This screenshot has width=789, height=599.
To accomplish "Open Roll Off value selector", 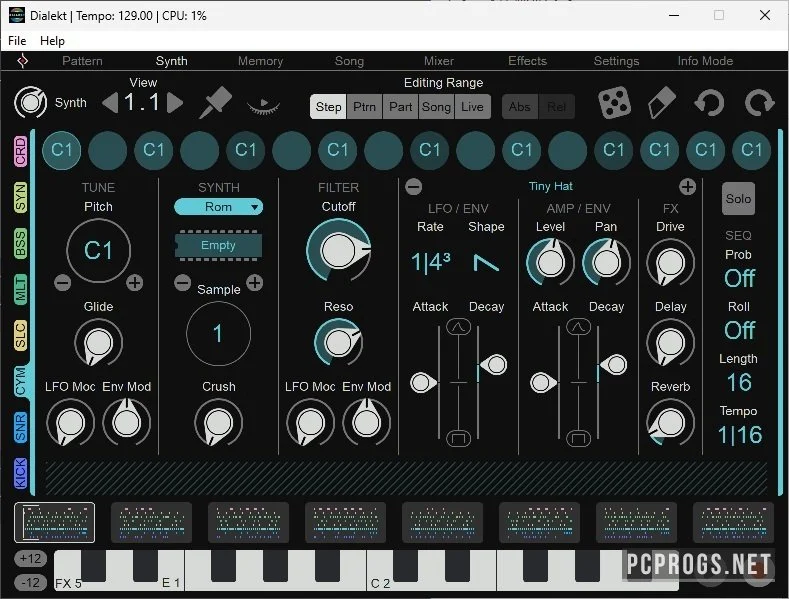I will (739, 330).
